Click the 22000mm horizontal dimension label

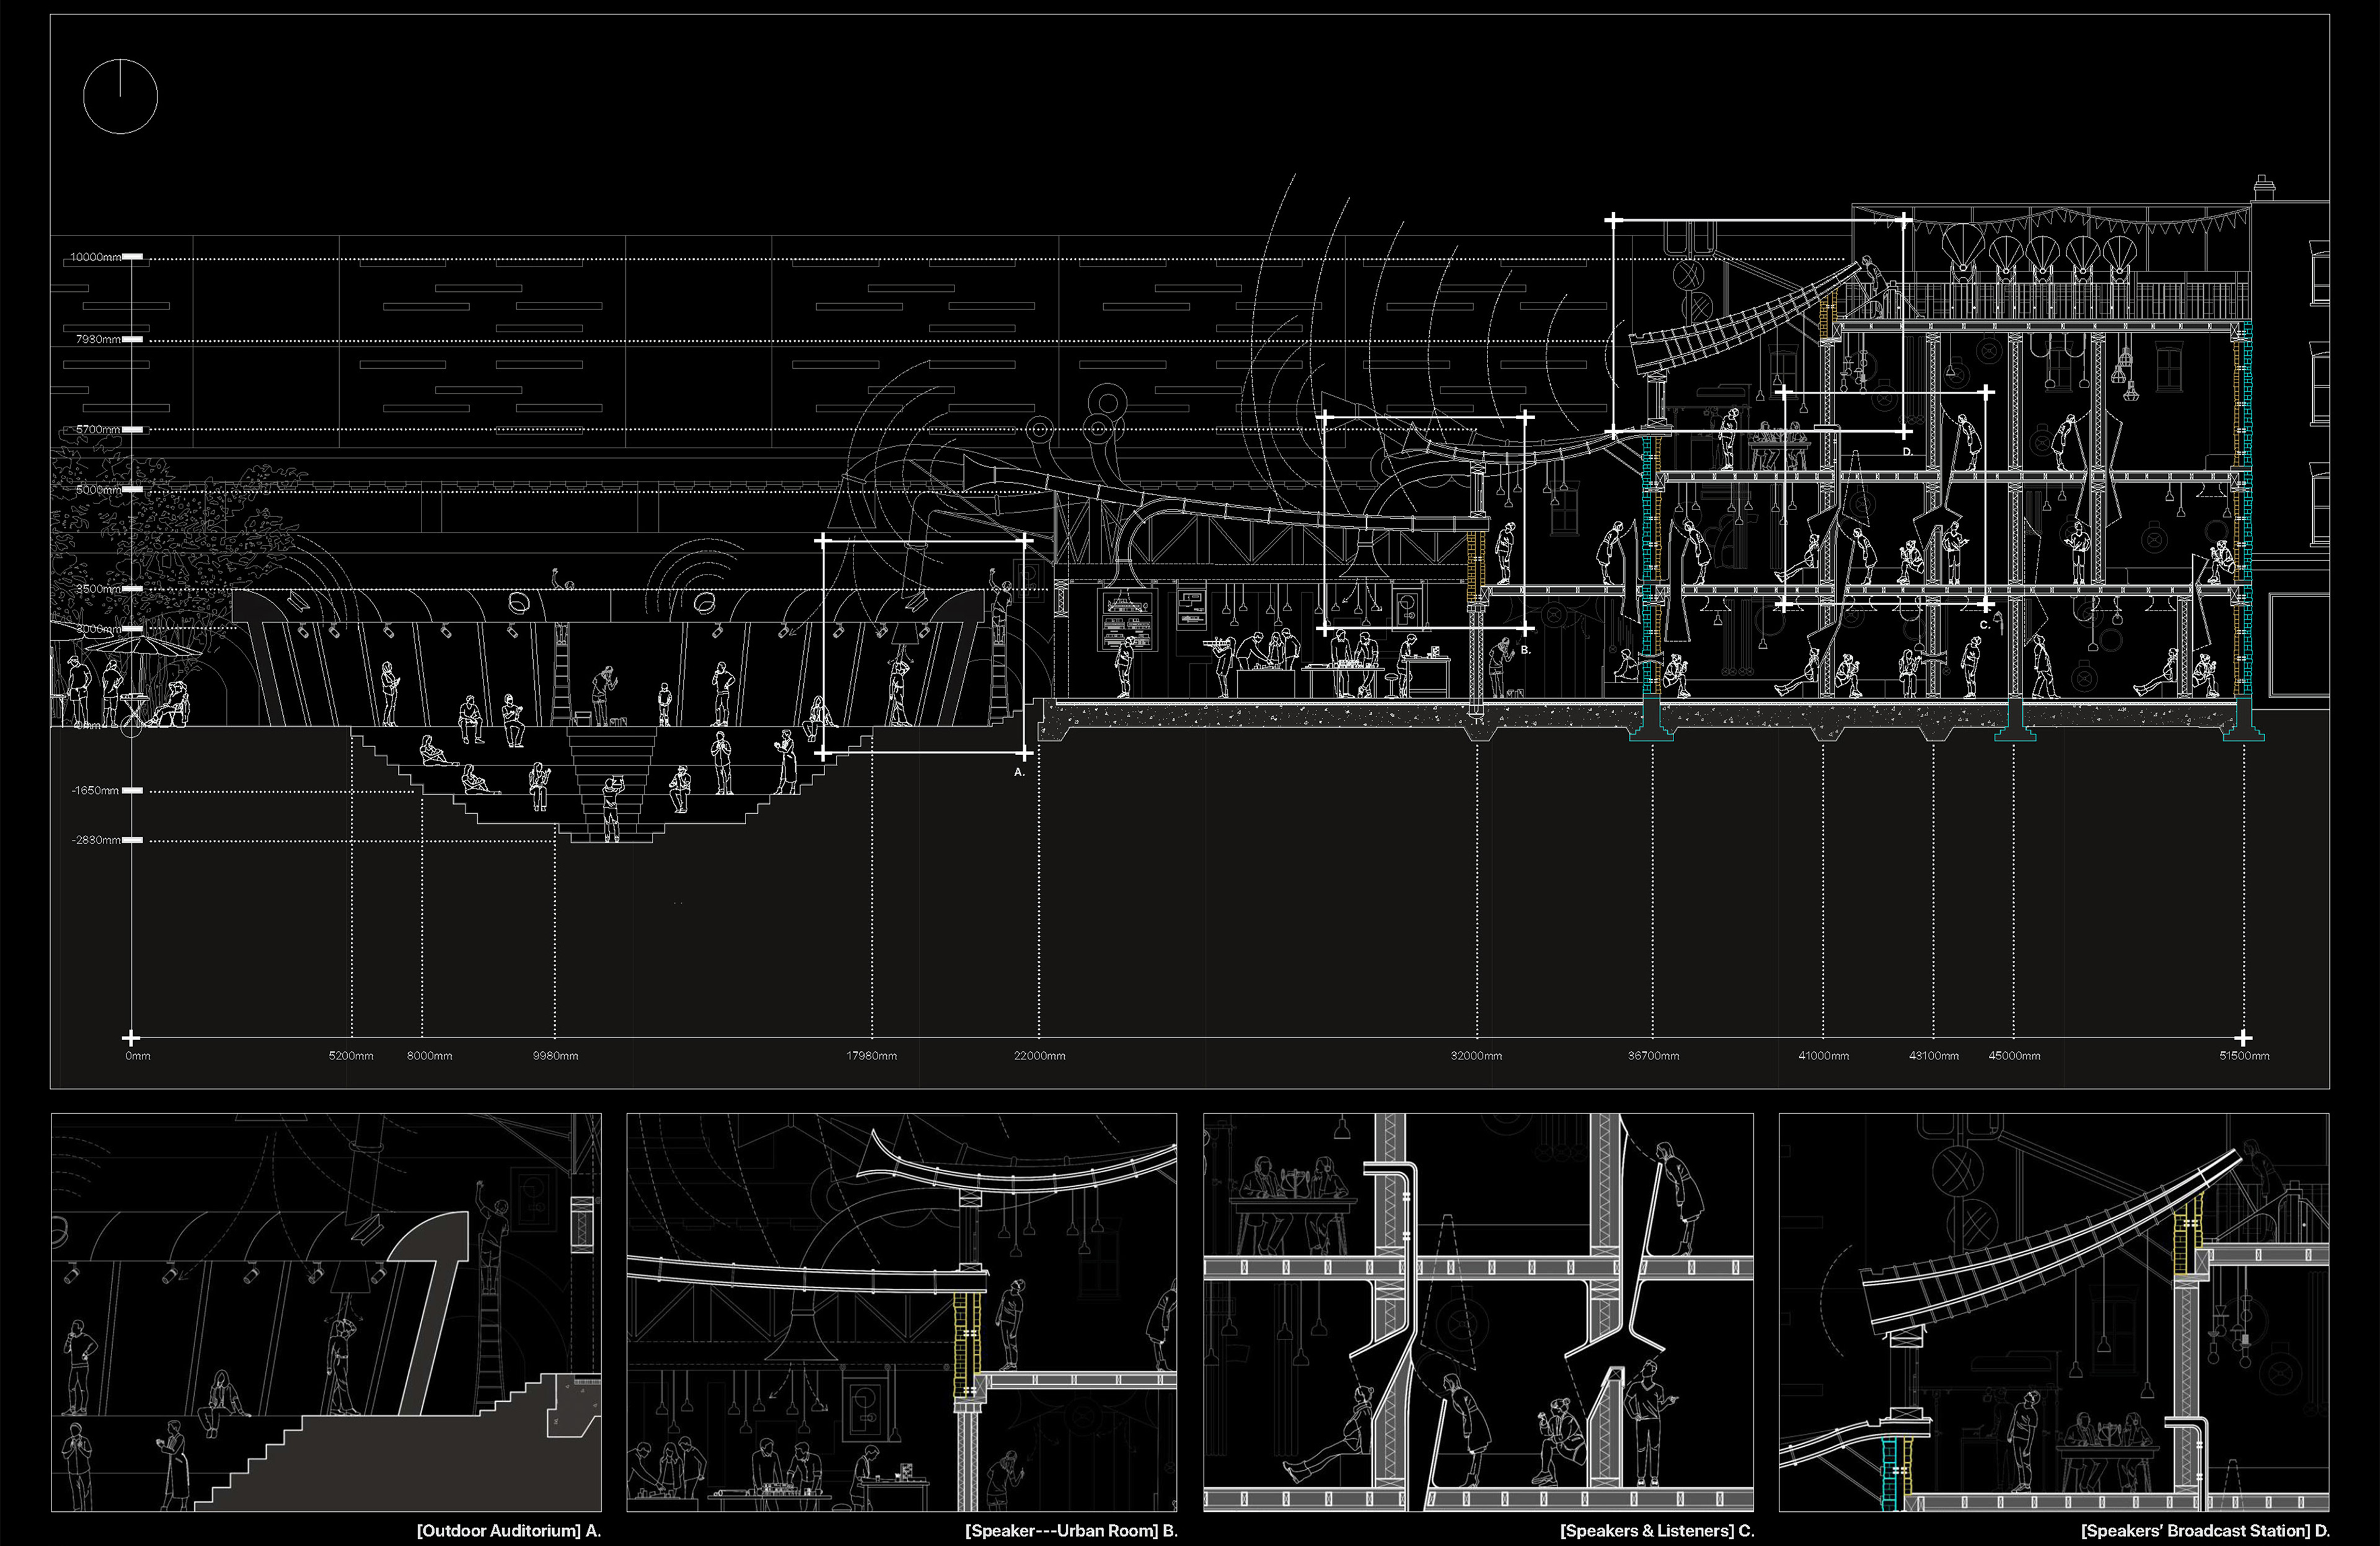tap(1039, 1056)
